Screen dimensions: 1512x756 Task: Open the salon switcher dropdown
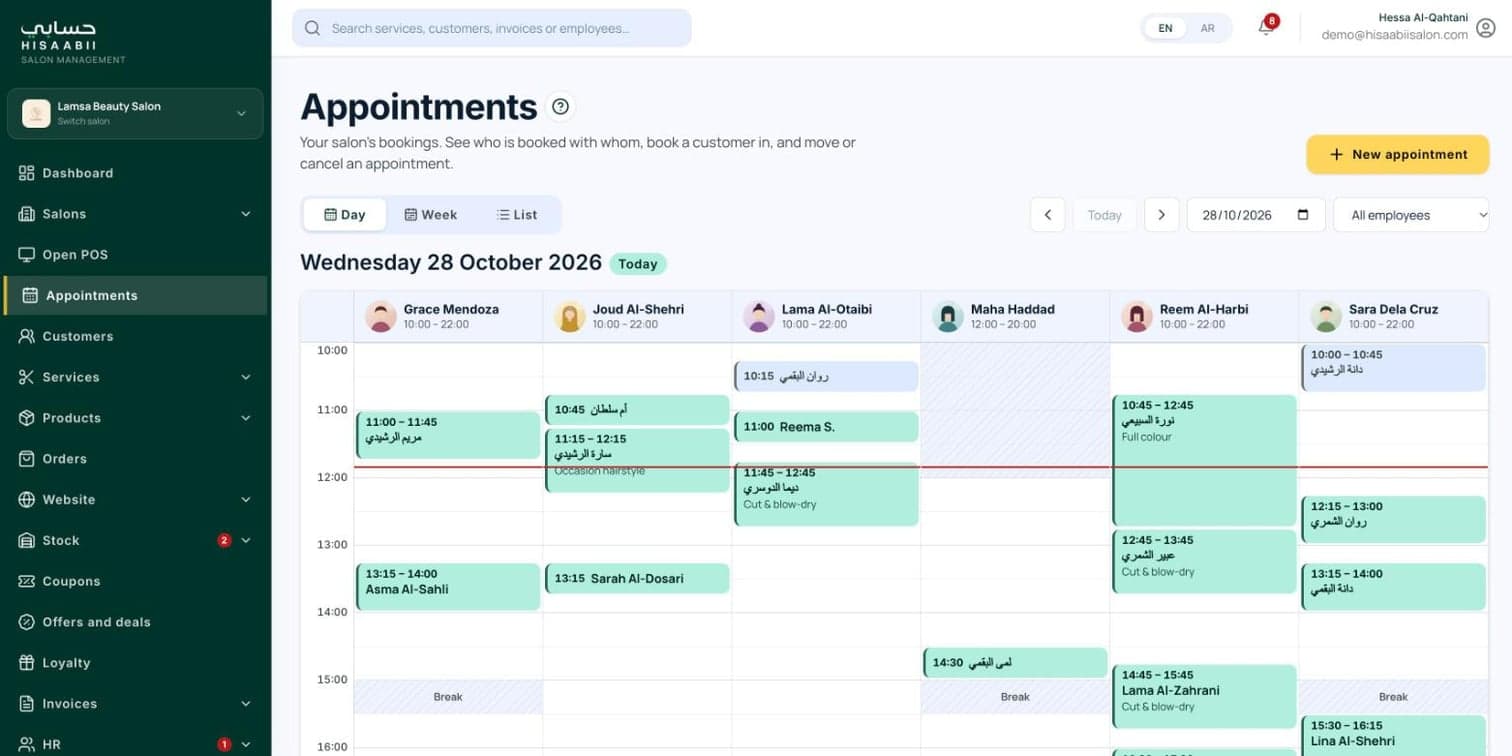click(135, 113)
